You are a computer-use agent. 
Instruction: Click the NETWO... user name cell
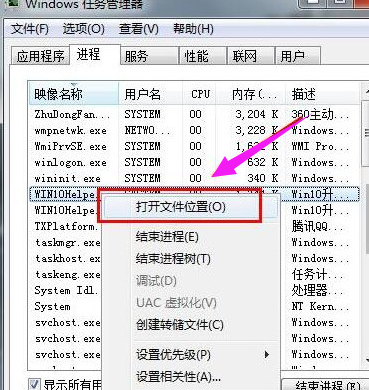147,130
